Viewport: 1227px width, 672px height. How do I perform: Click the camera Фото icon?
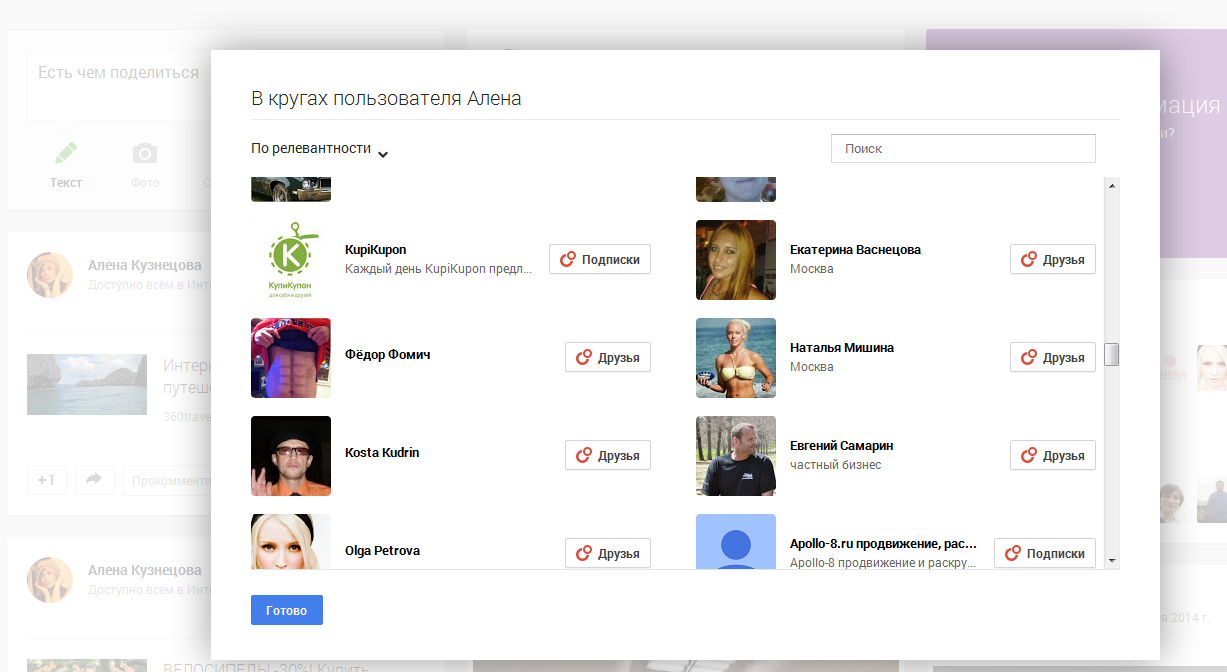[145, 154]
